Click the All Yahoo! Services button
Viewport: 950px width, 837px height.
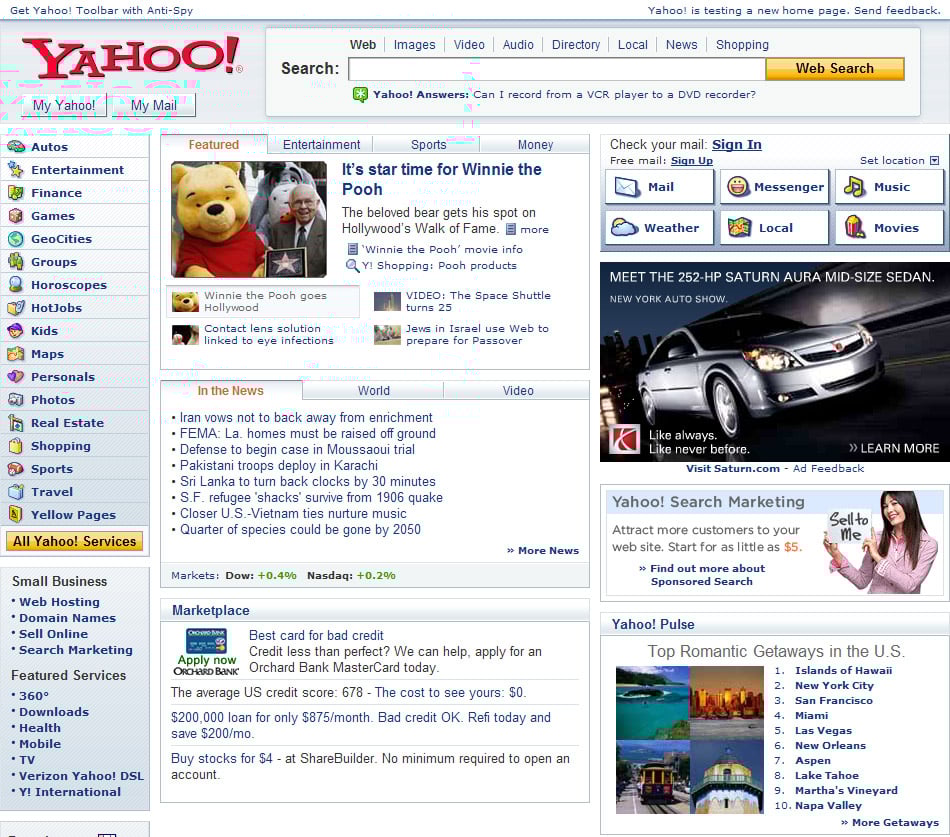pyautogui.click(x=75, y=541)
